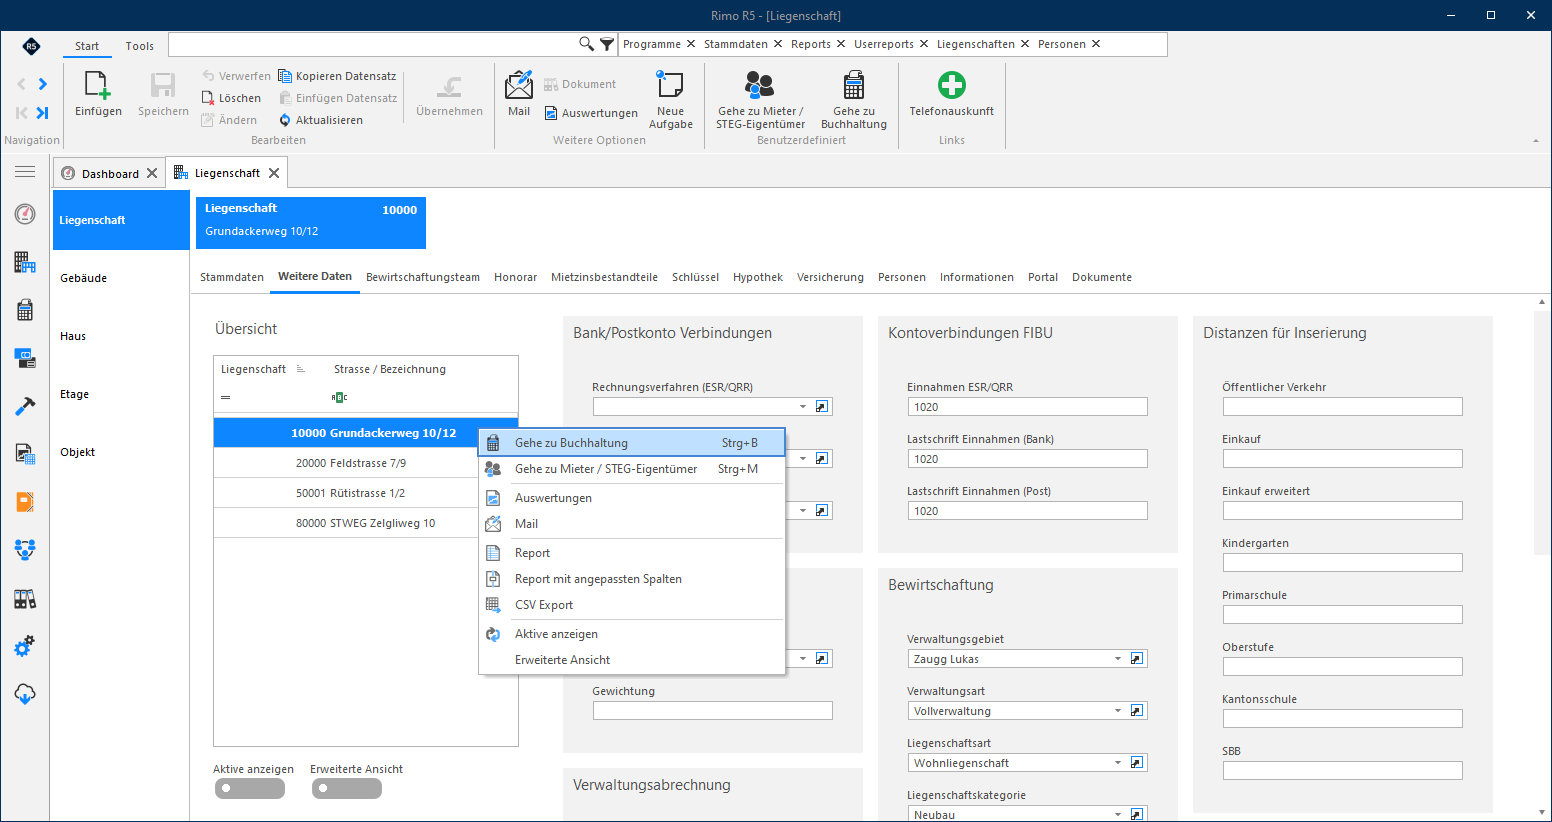Click the Öffentlicher Verkehr input field
Image resolution: width=1552 pixels, height=822 pixels.
[1342, 407]
